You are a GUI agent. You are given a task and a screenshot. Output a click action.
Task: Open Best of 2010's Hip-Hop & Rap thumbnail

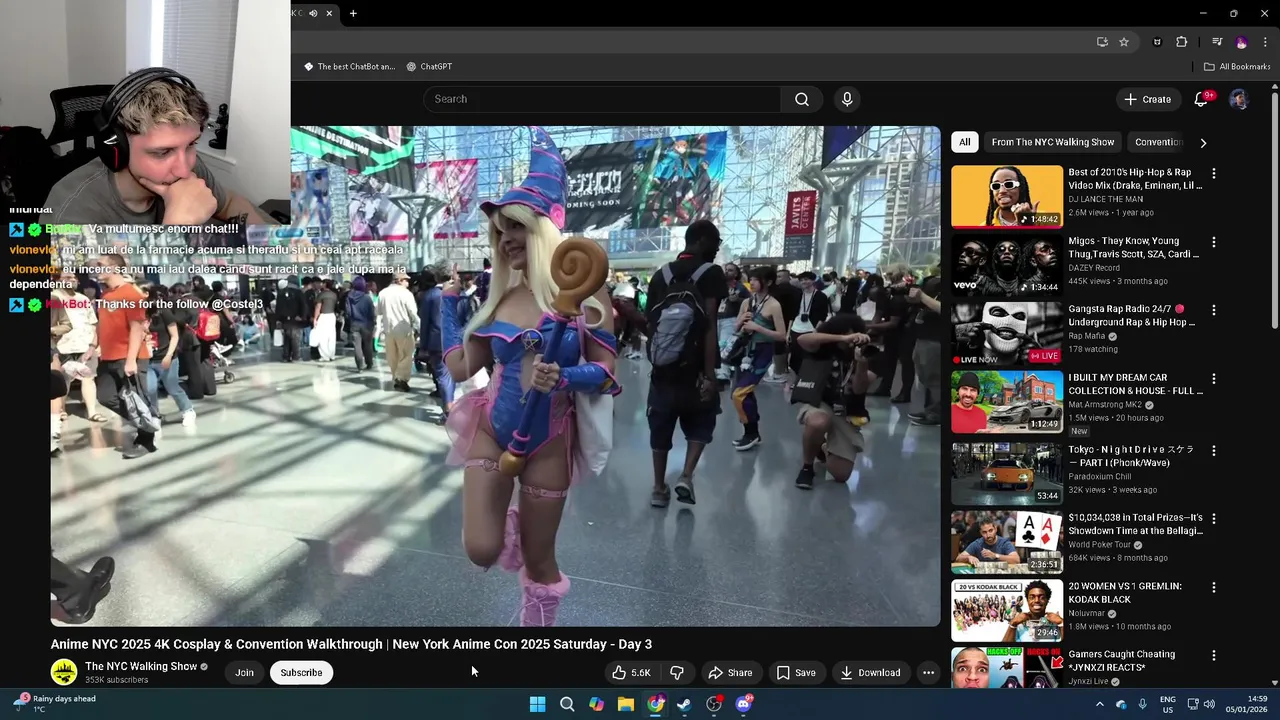pyautogui.click(x=1007, y=197)
